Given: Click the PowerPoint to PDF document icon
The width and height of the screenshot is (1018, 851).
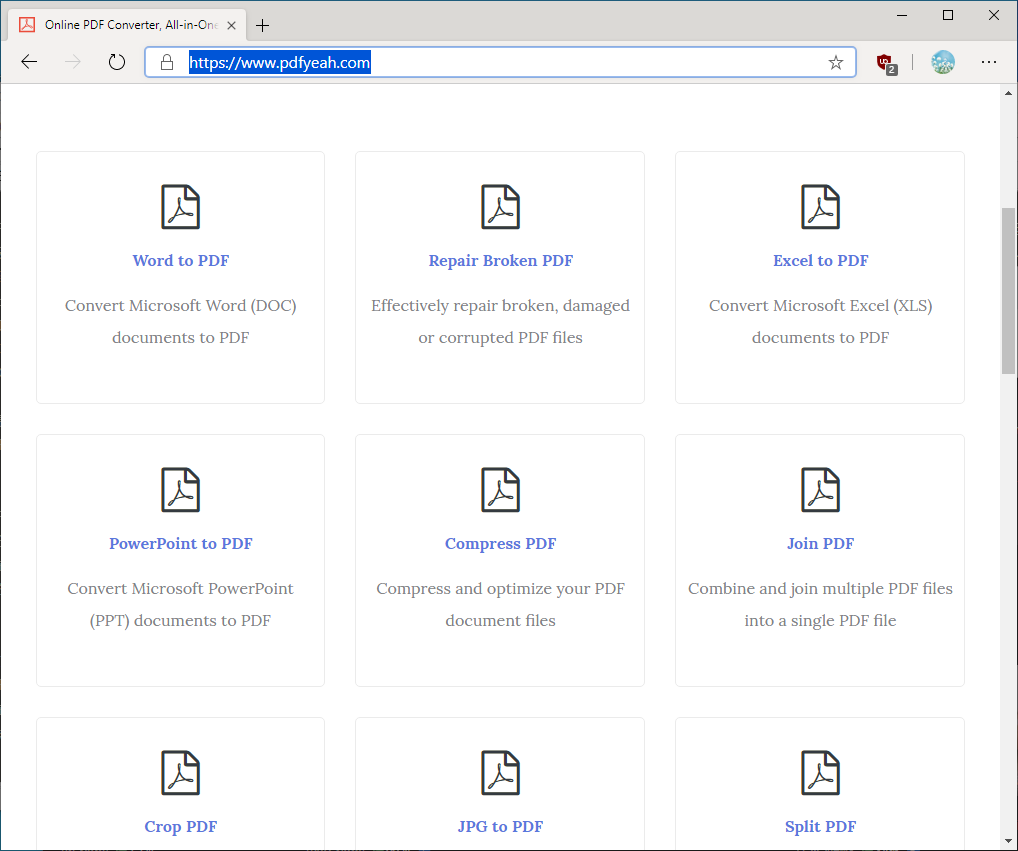Looking at the screenshot, I should click(x=180, y=490).
